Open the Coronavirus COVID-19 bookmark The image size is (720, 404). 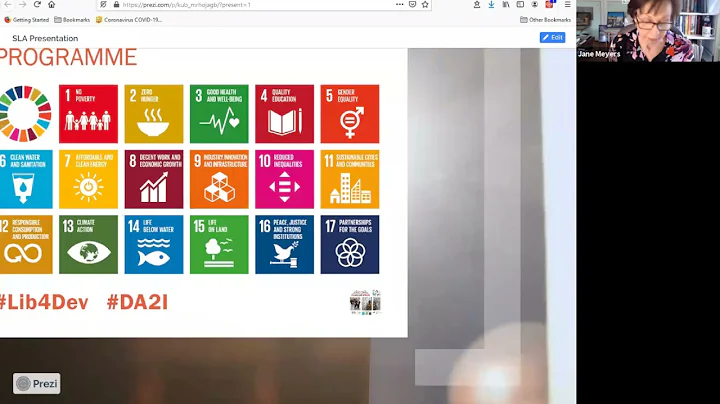(x=129, y=20)
